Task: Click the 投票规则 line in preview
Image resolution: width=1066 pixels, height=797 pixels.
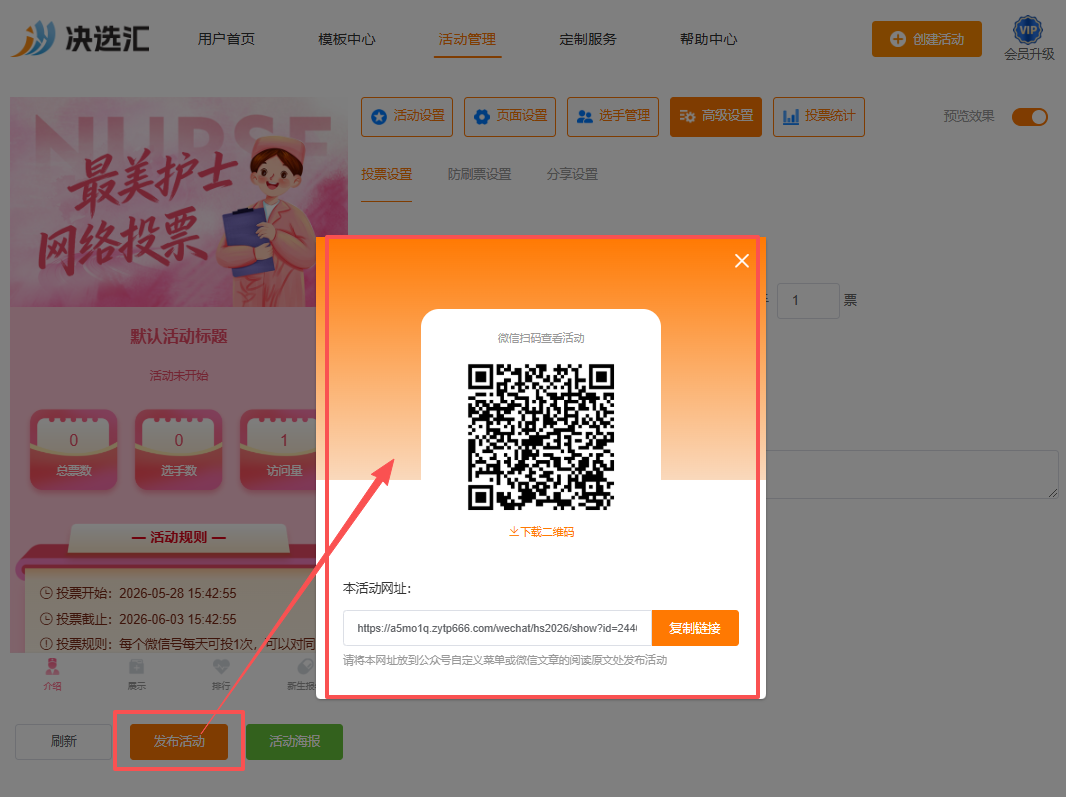Action: tap(178, 643)
